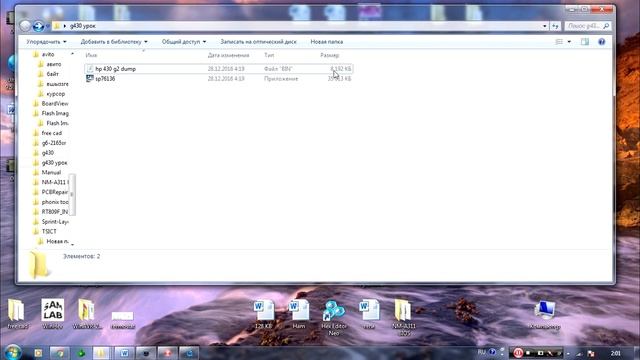Open Добавить в библиотеку dropdown

pos(114,42)
